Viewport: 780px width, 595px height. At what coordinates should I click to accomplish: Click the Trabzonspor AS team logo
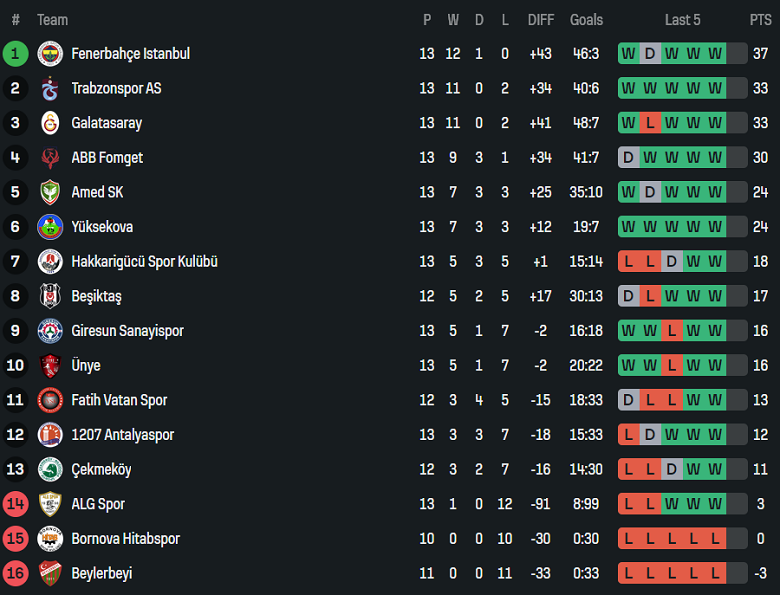point(50,89)
